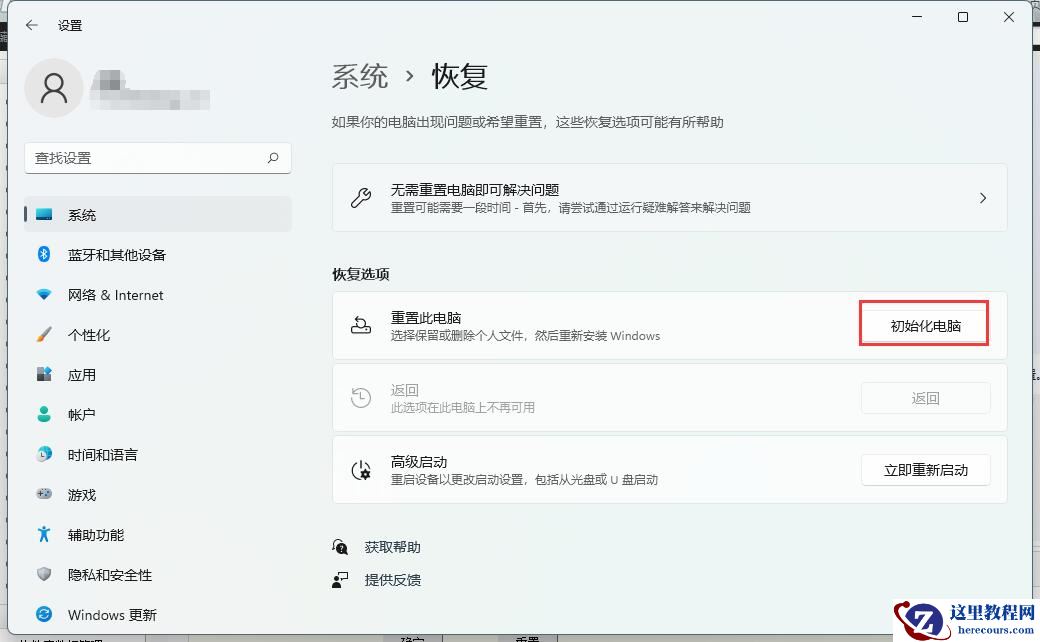
Task: Open 系统 breadcrumb in page title
Action: (360, 76)
